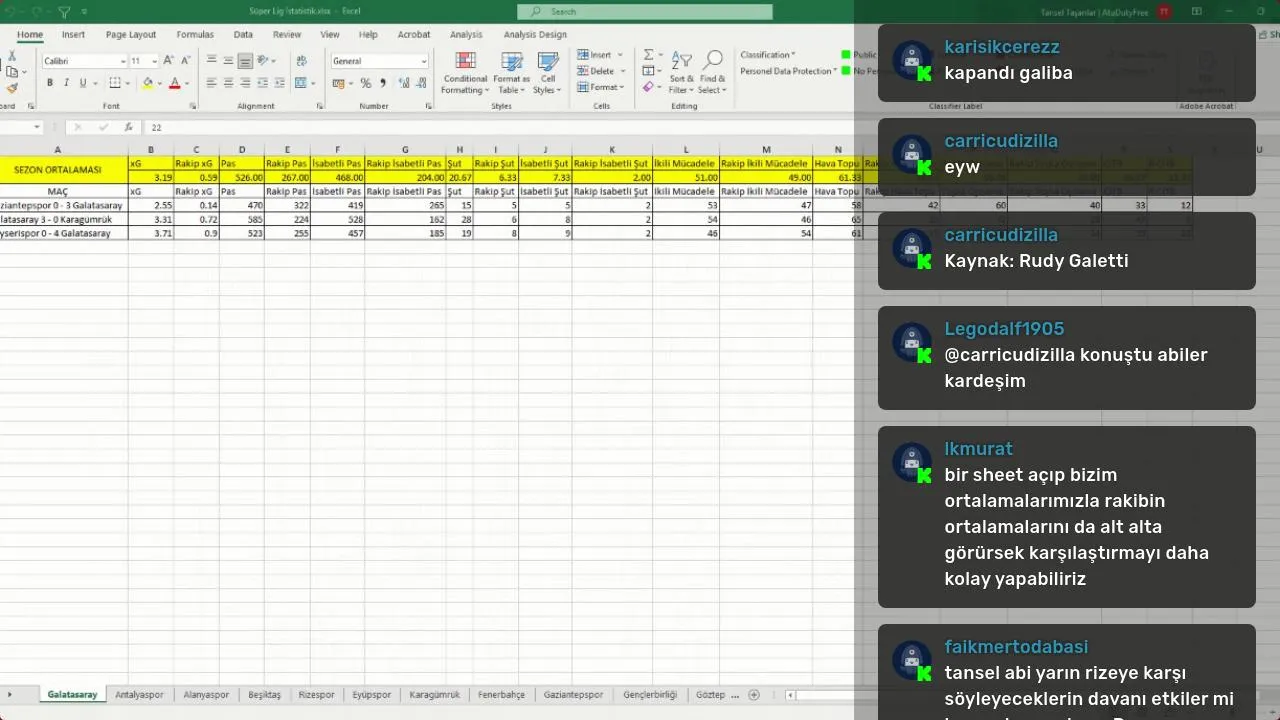Screen dimensions: 1280x720
Task: Click the filter funnel in title bar
Action: pos(64,12)
